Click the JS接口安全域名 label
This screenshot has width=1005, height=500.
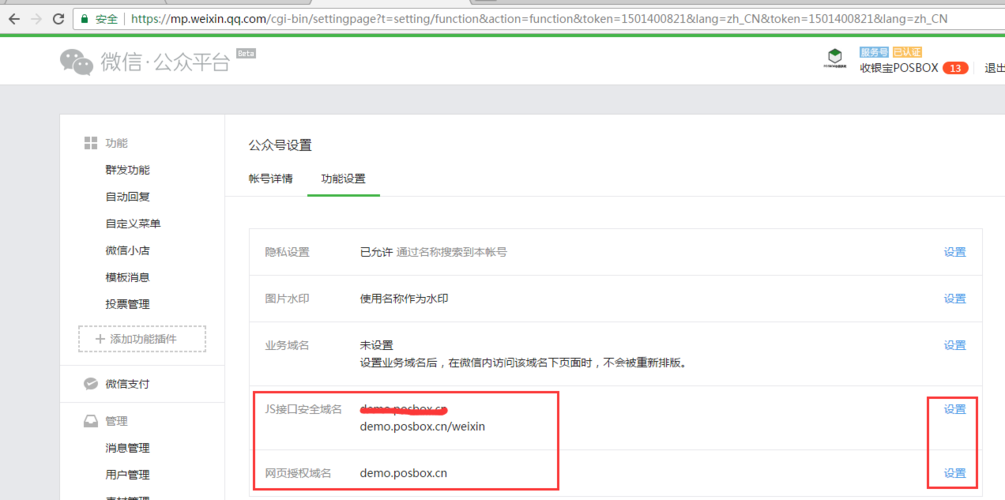pyautogui.click(x=303, y=409)
